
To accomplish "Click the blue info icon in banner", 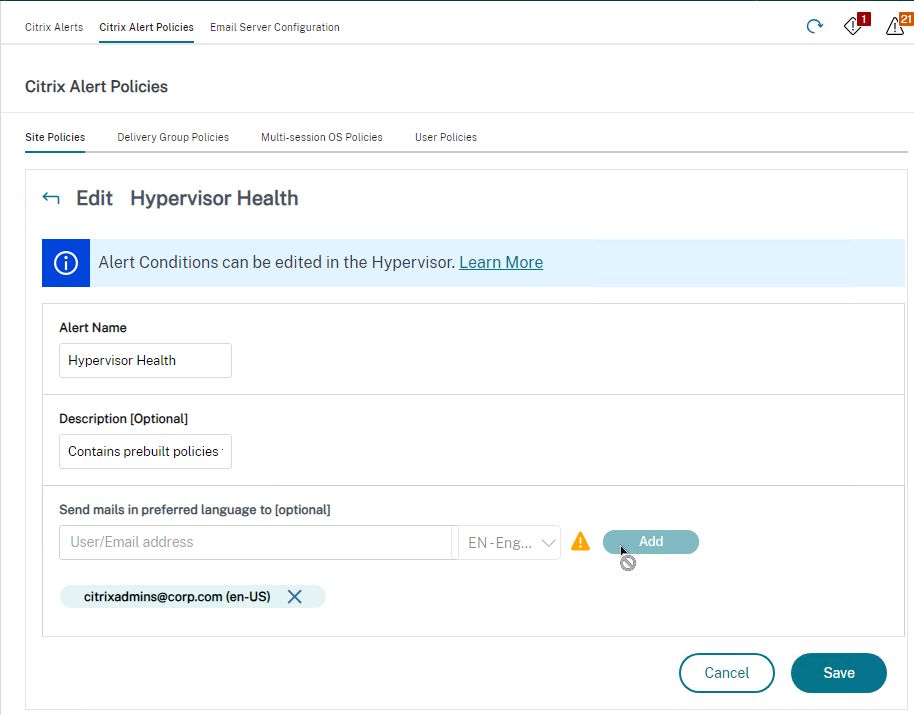I will pyautogui.click(x=66, y=263).
